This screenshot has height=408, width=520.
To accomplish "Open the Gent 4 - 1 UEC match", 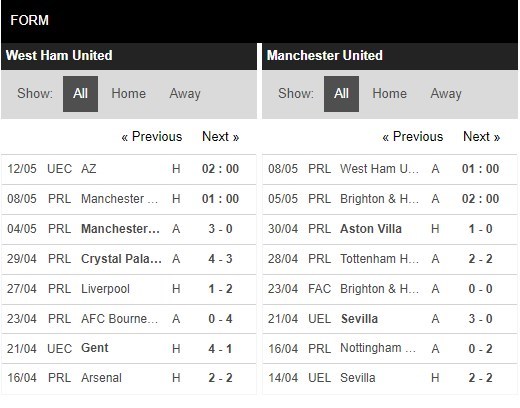I will pos(129,349).
